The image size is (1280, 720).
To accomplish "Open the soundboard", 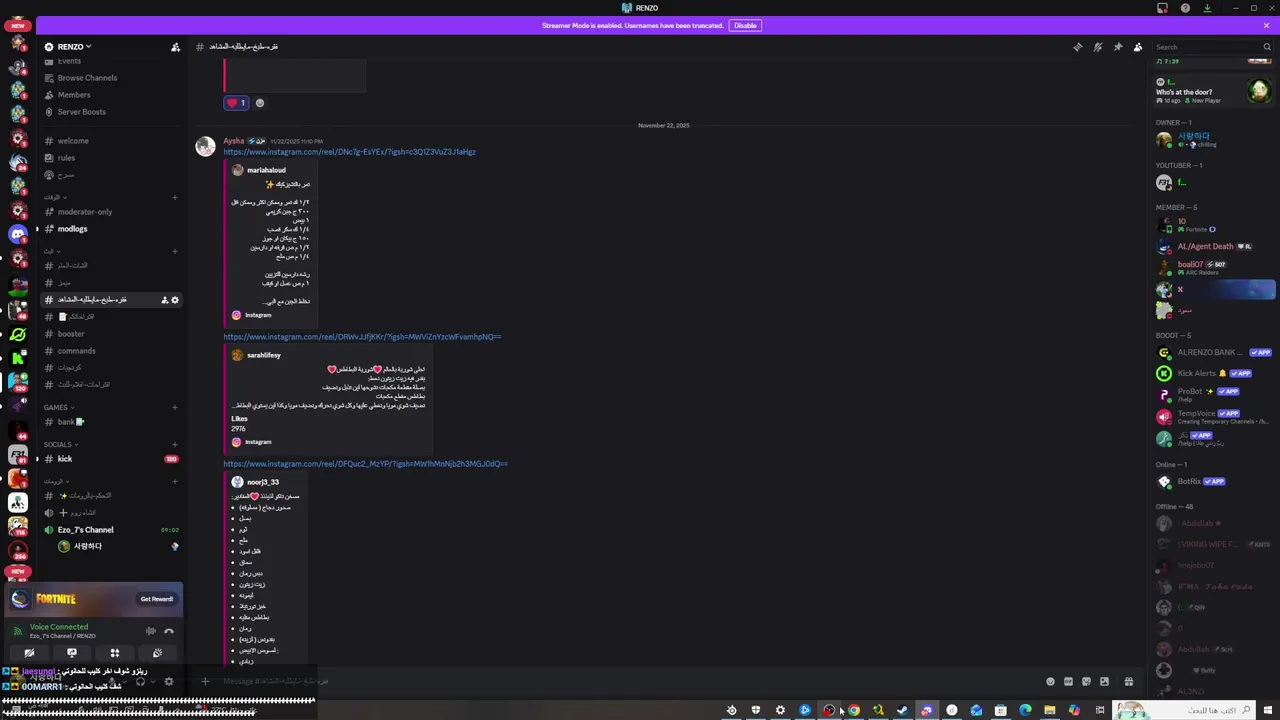I will coord(157,653).
